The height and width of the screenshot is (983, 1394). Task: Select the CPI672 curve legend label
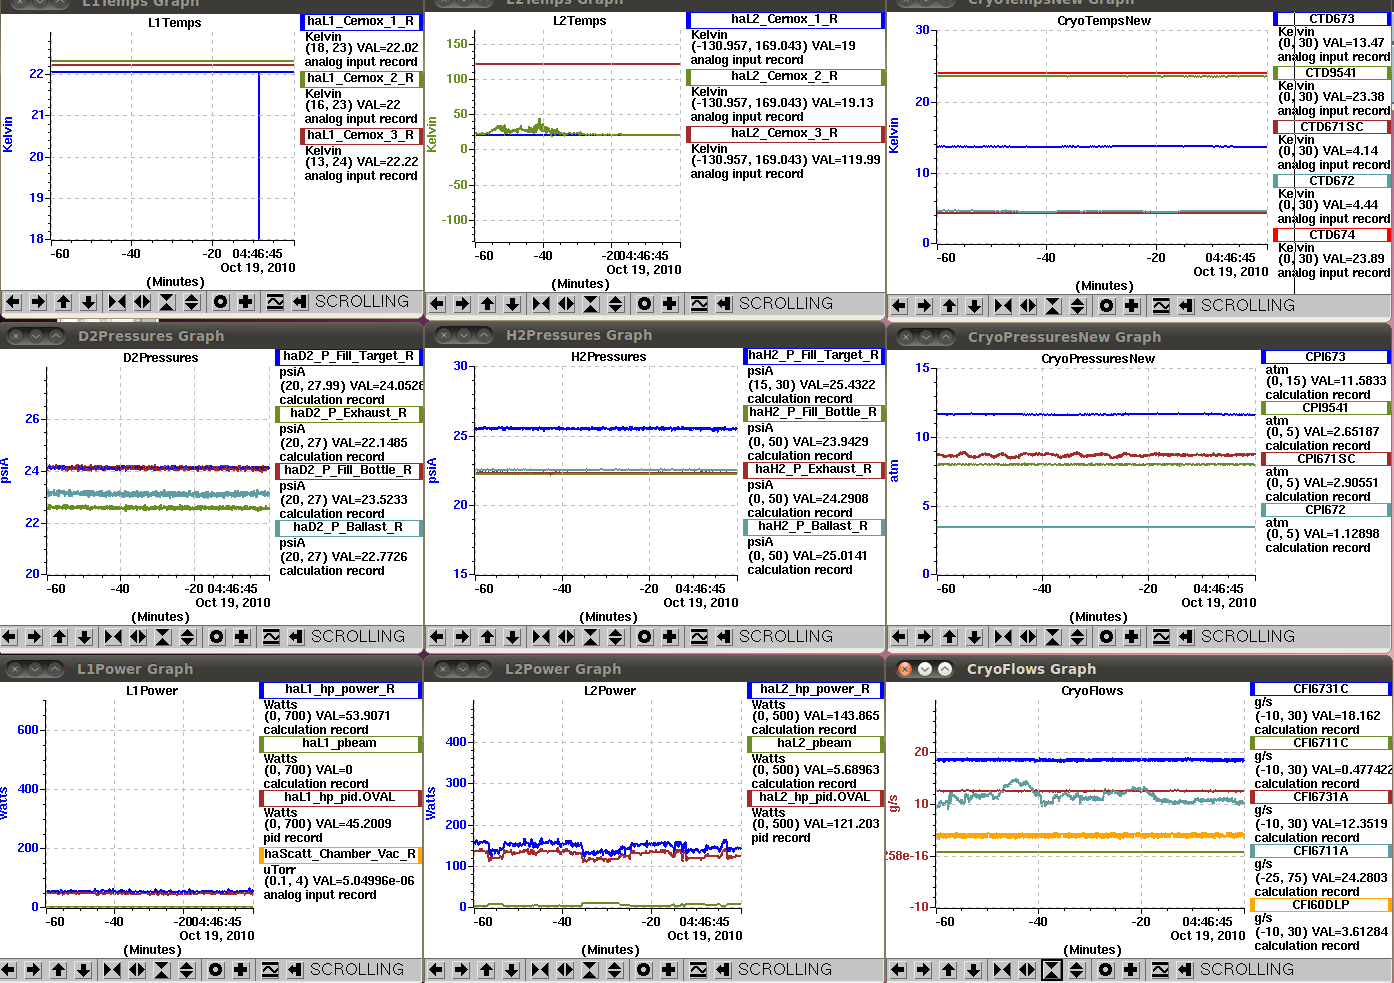(1326, 510)
